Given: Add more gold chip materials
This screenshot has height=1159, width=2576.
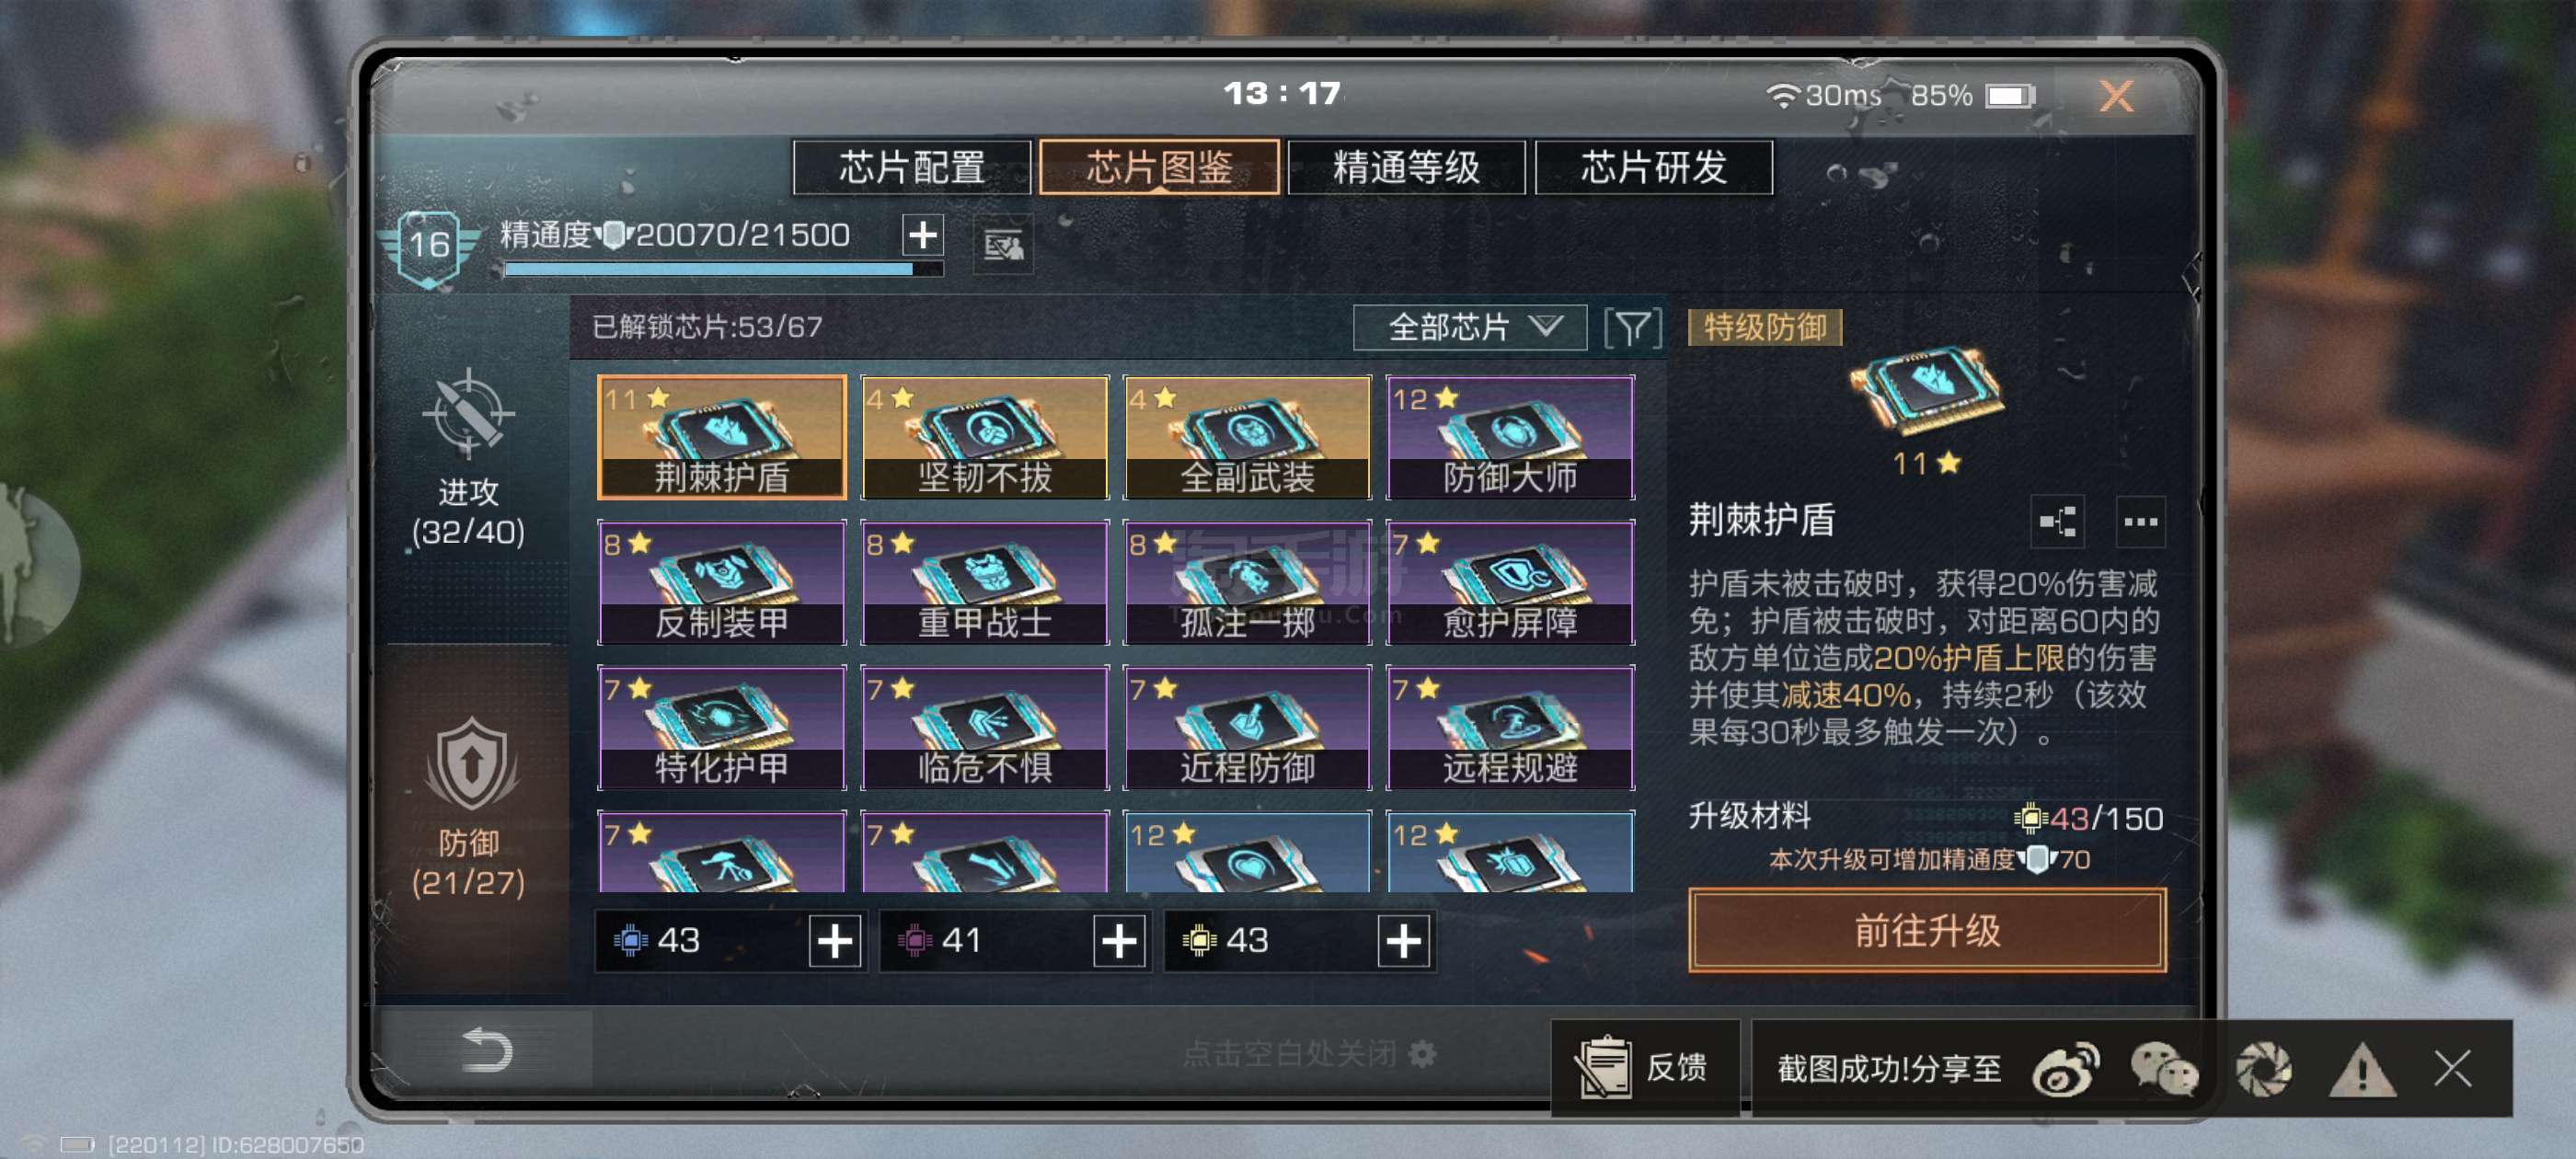Looking at the screenshot, I should coord(1403,941).
